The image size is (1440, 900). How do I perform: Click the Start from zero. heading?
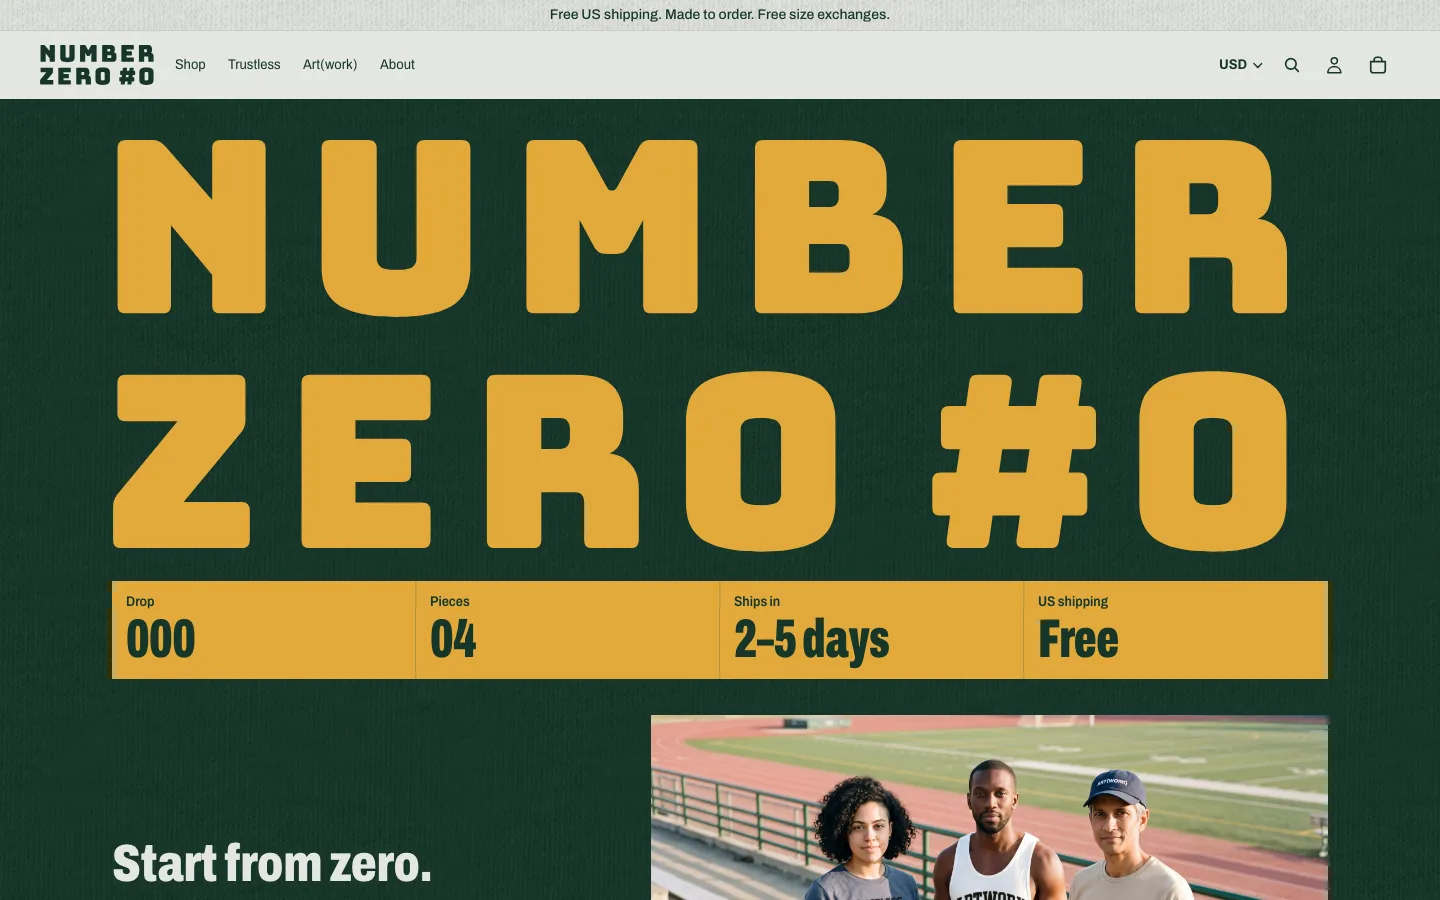coord(272,864)
